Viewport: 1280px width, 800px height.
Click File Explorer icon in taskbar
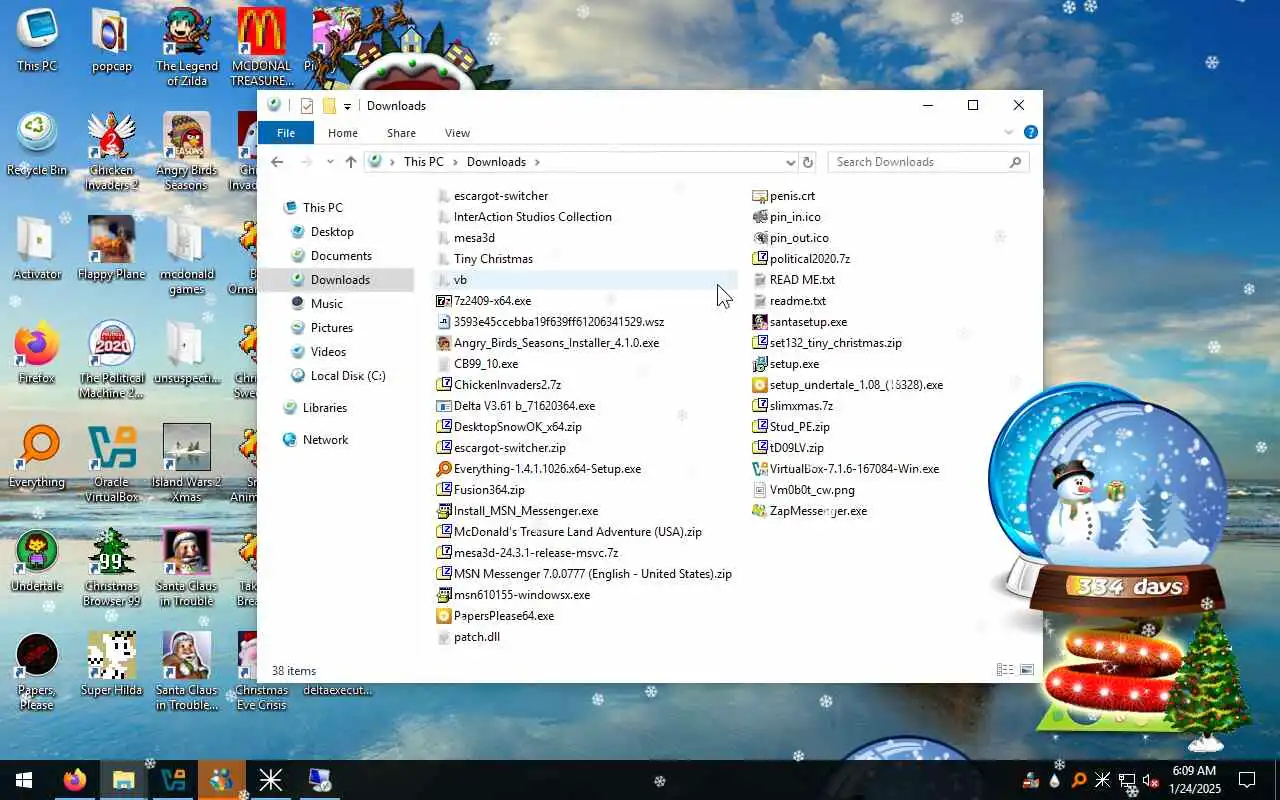(124, 779)
